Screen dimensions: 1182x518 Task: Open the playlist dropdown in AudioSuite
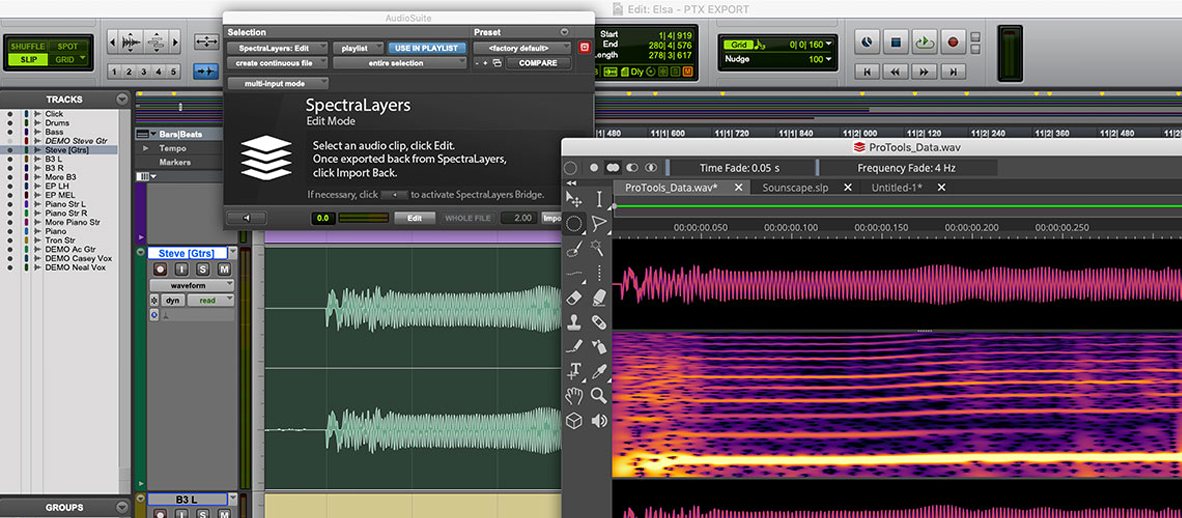(x=358, y=48)
